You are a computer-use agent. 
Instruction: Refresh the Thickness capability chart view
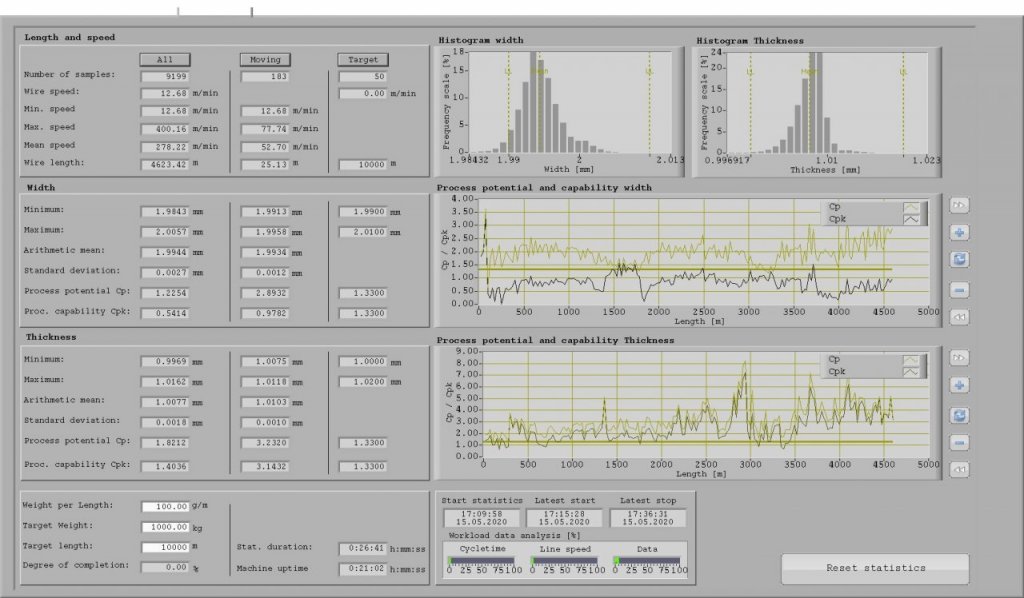959,413
